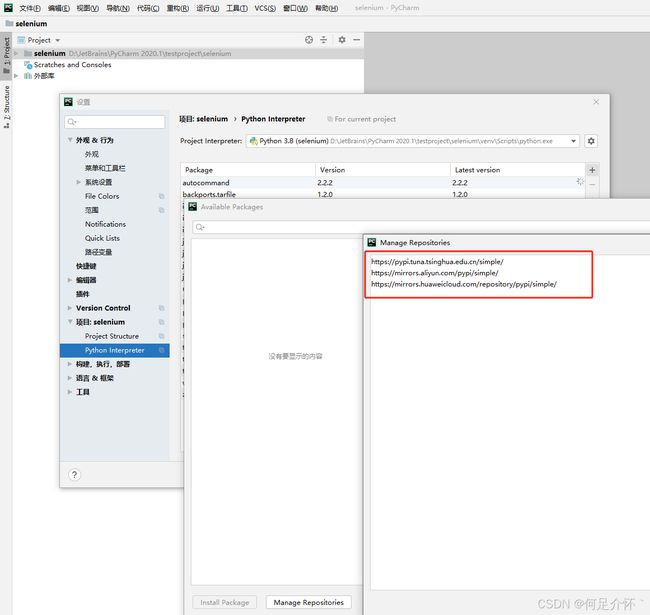This screenshot has height=615, width=650.
Task: Expand the 外部库 tree node
Action: click(16, 76)
